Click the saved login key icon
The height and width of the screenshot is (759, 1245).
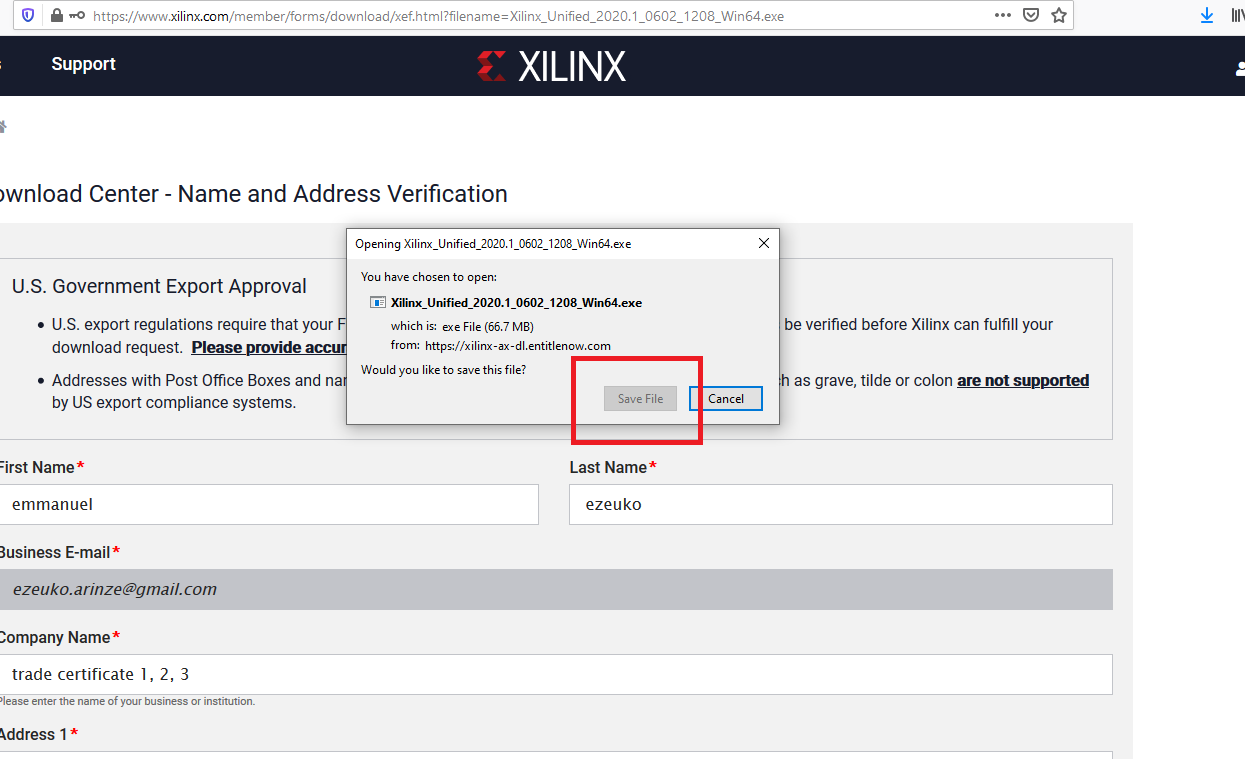[x=77, y=16]
